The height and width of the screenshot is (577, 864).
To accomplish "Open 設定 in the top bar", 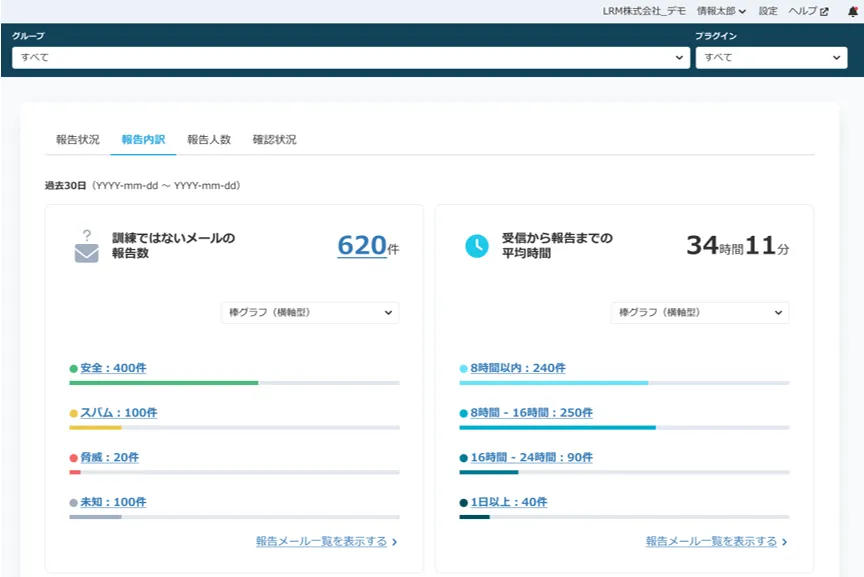I will (x=769, y=12).
